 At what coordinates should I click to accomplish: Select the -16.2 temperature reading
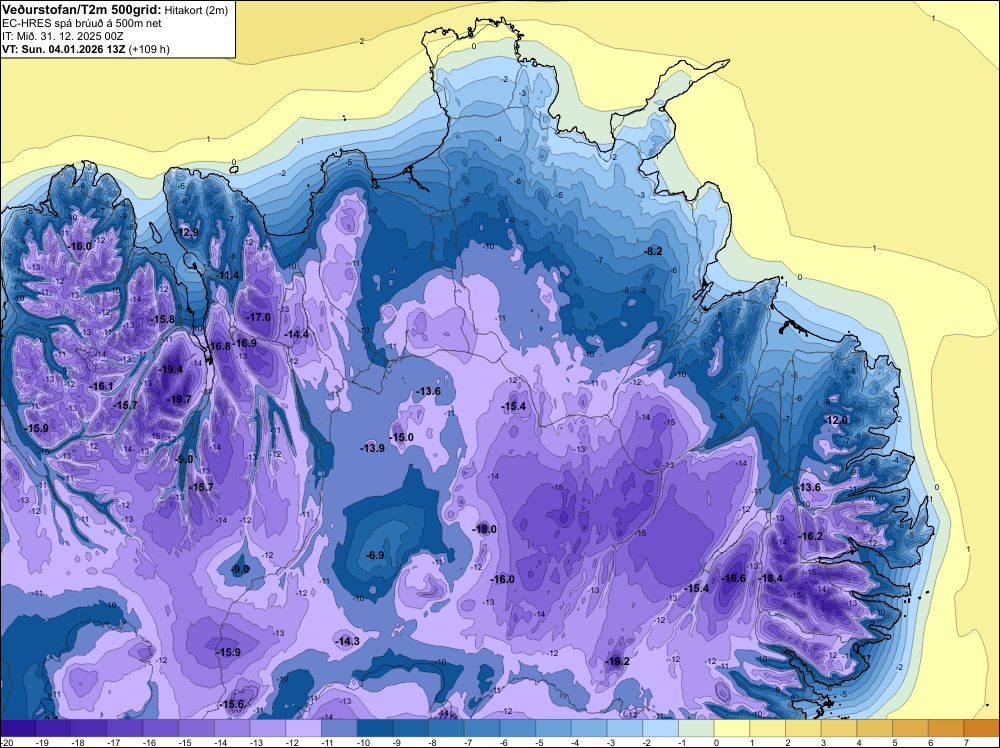811,536
